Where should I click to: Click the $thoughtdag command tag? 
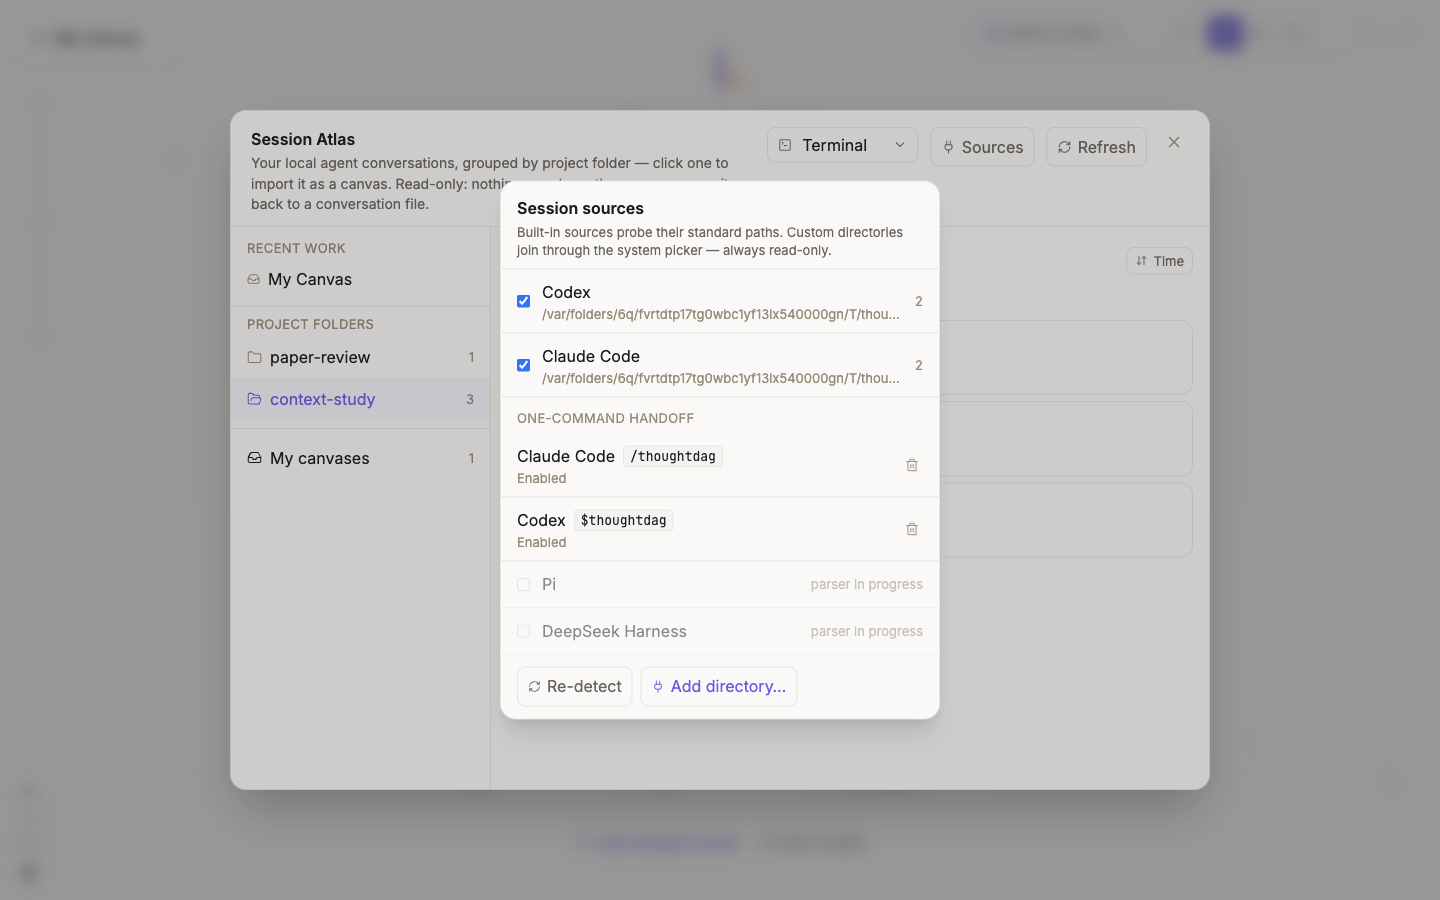click(x=623, y=520)
